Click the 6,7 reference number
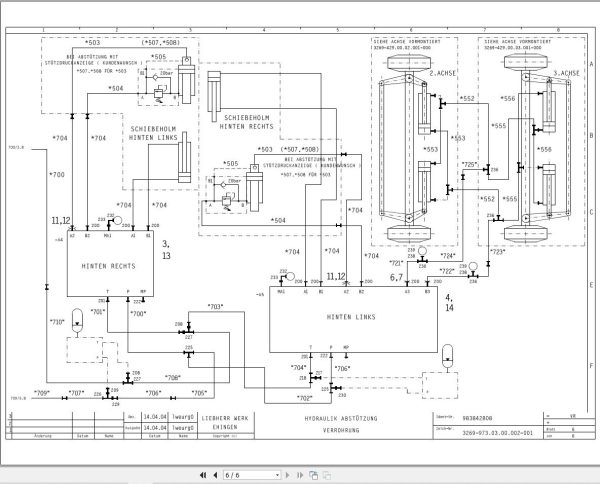The height and width of the screenshot is (484, 600). pos(396,278)
